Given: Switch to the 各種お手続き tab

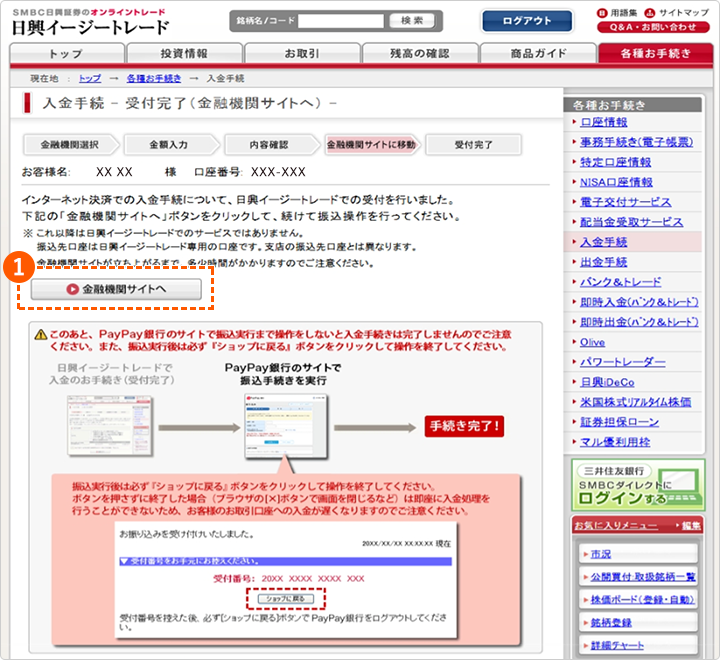Looking at the screenshot, I should [x=656, y=53].
